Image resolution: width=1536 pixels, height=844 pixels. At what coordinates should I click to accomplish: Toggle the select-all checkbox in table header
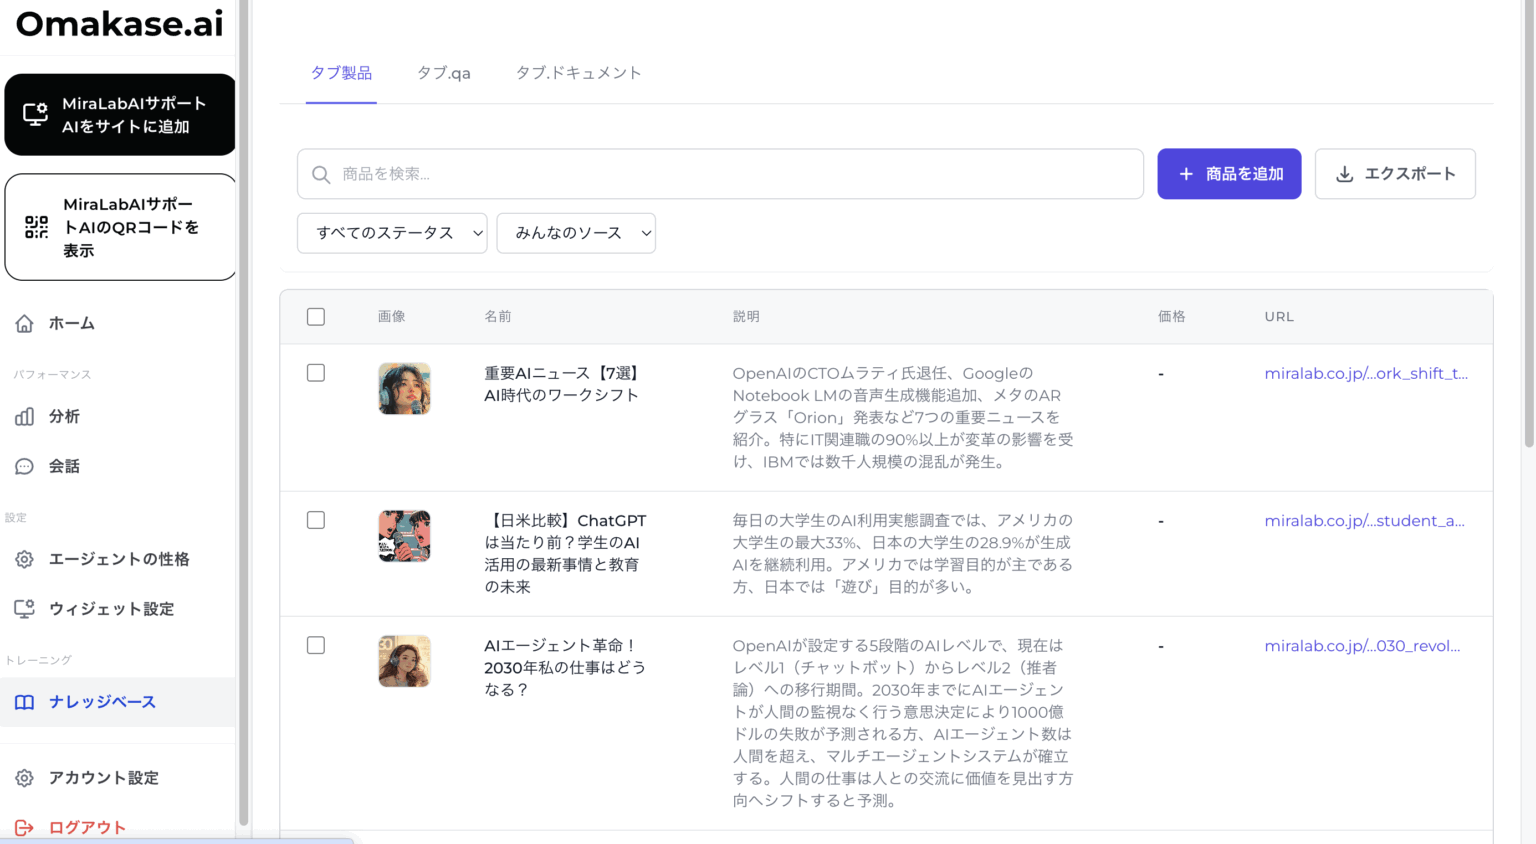[316, 317]
